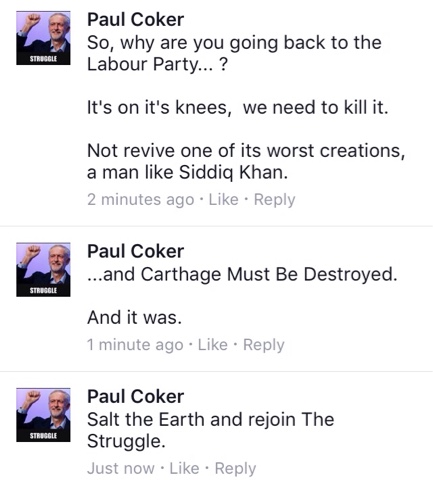The image size is (433, 480).
Task: Reply to the Salt the Earth comment
Action: point(235,469)
